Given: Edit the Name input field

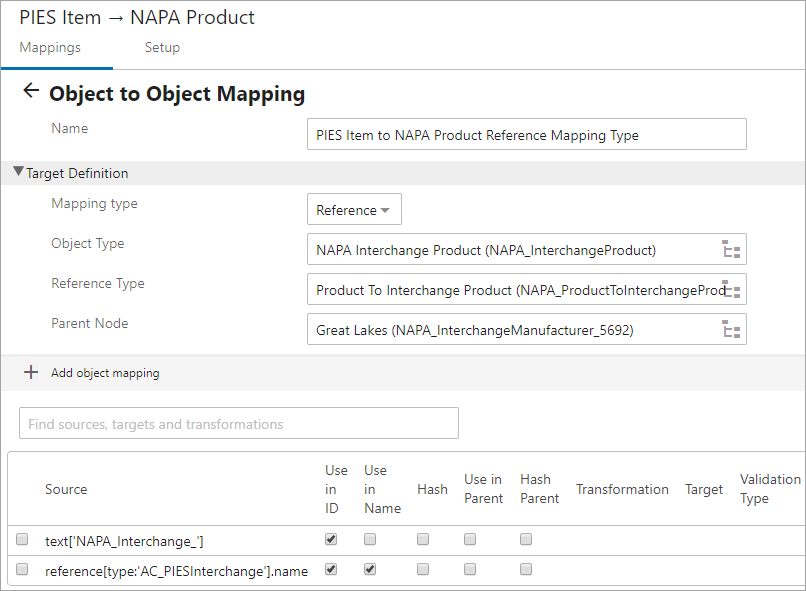Looking at the screenshot, I should click(527, 134).
